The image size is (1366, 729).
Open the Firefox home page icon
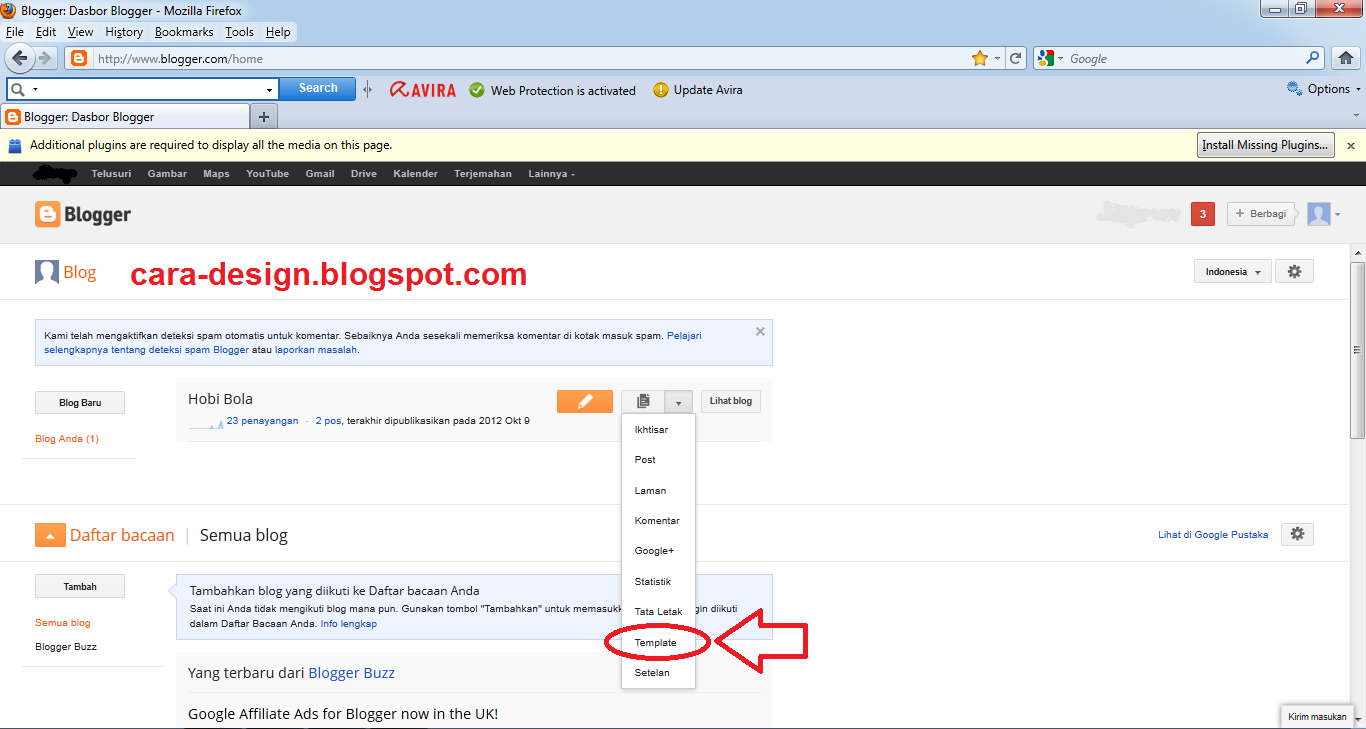pos(1346,58)
